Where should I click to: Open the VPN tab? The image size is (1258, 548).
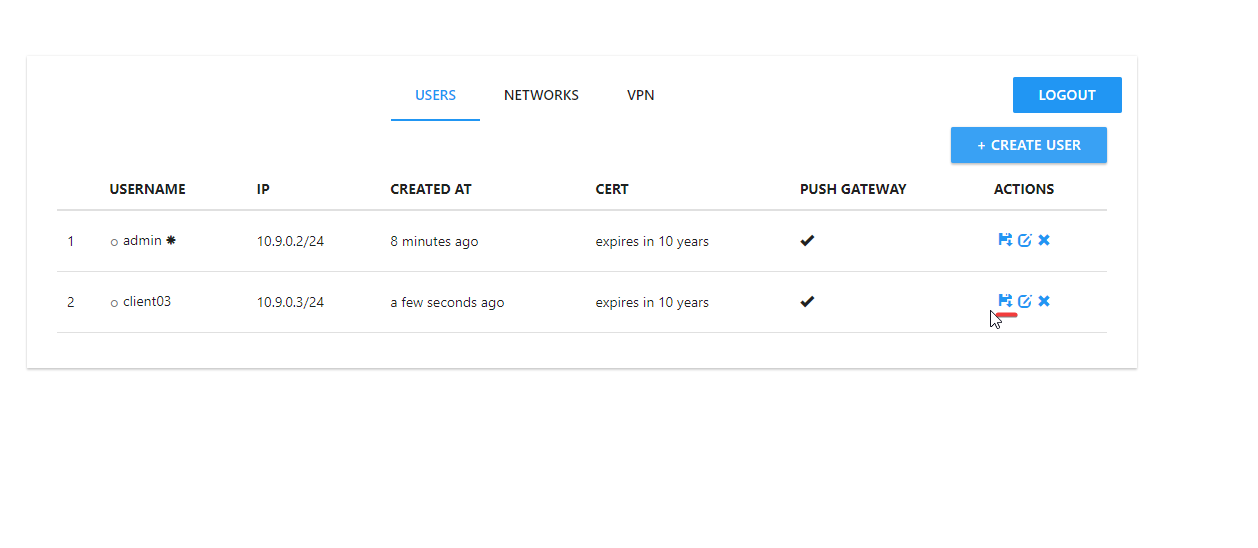tap(641, 96)
